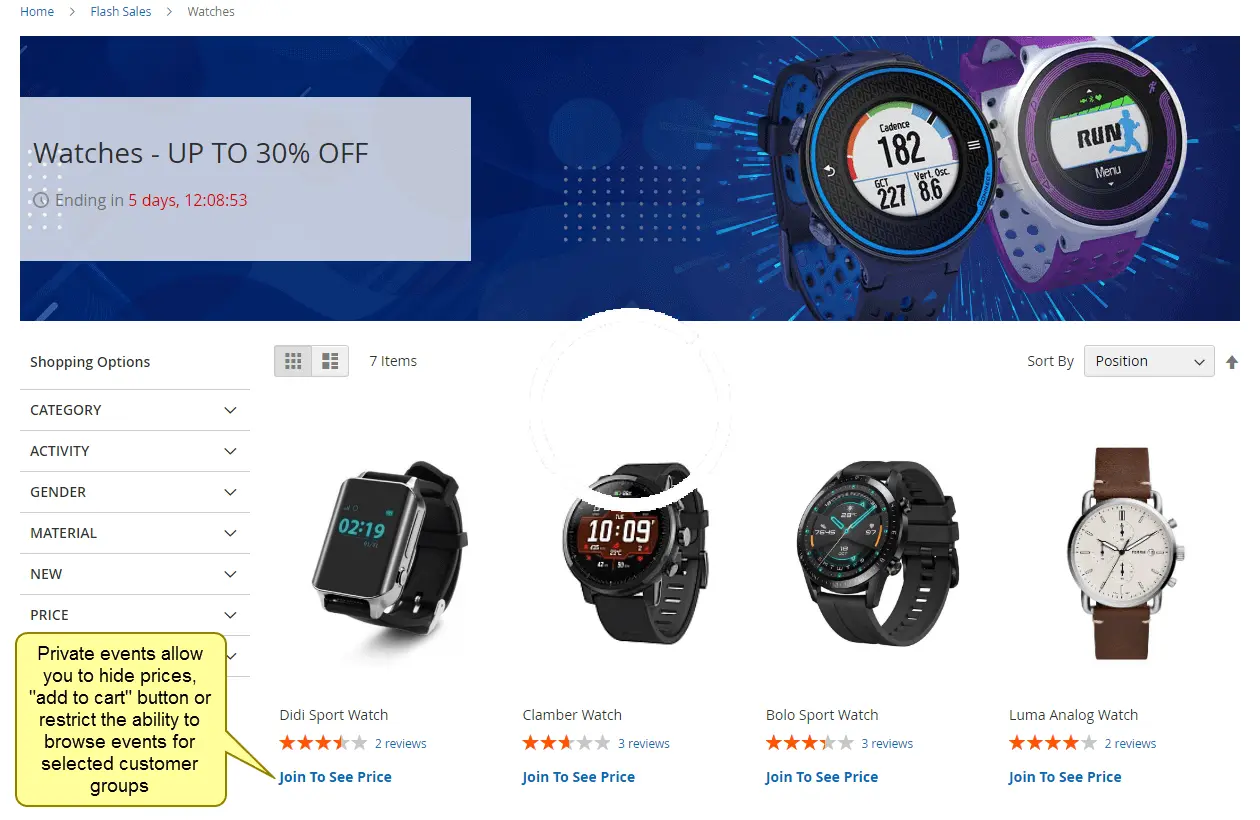Click the sort direction arrow icon

tap(1232, 362)
